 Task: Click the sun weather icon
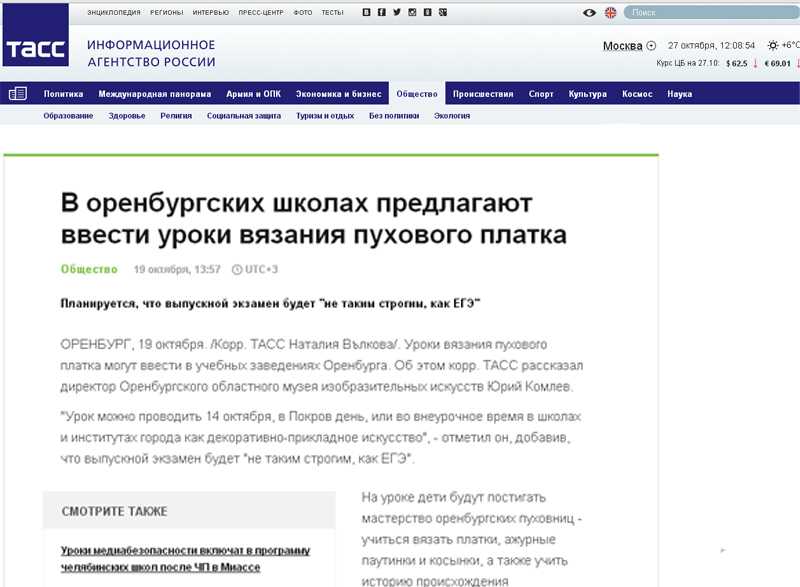tap(773, 45)
